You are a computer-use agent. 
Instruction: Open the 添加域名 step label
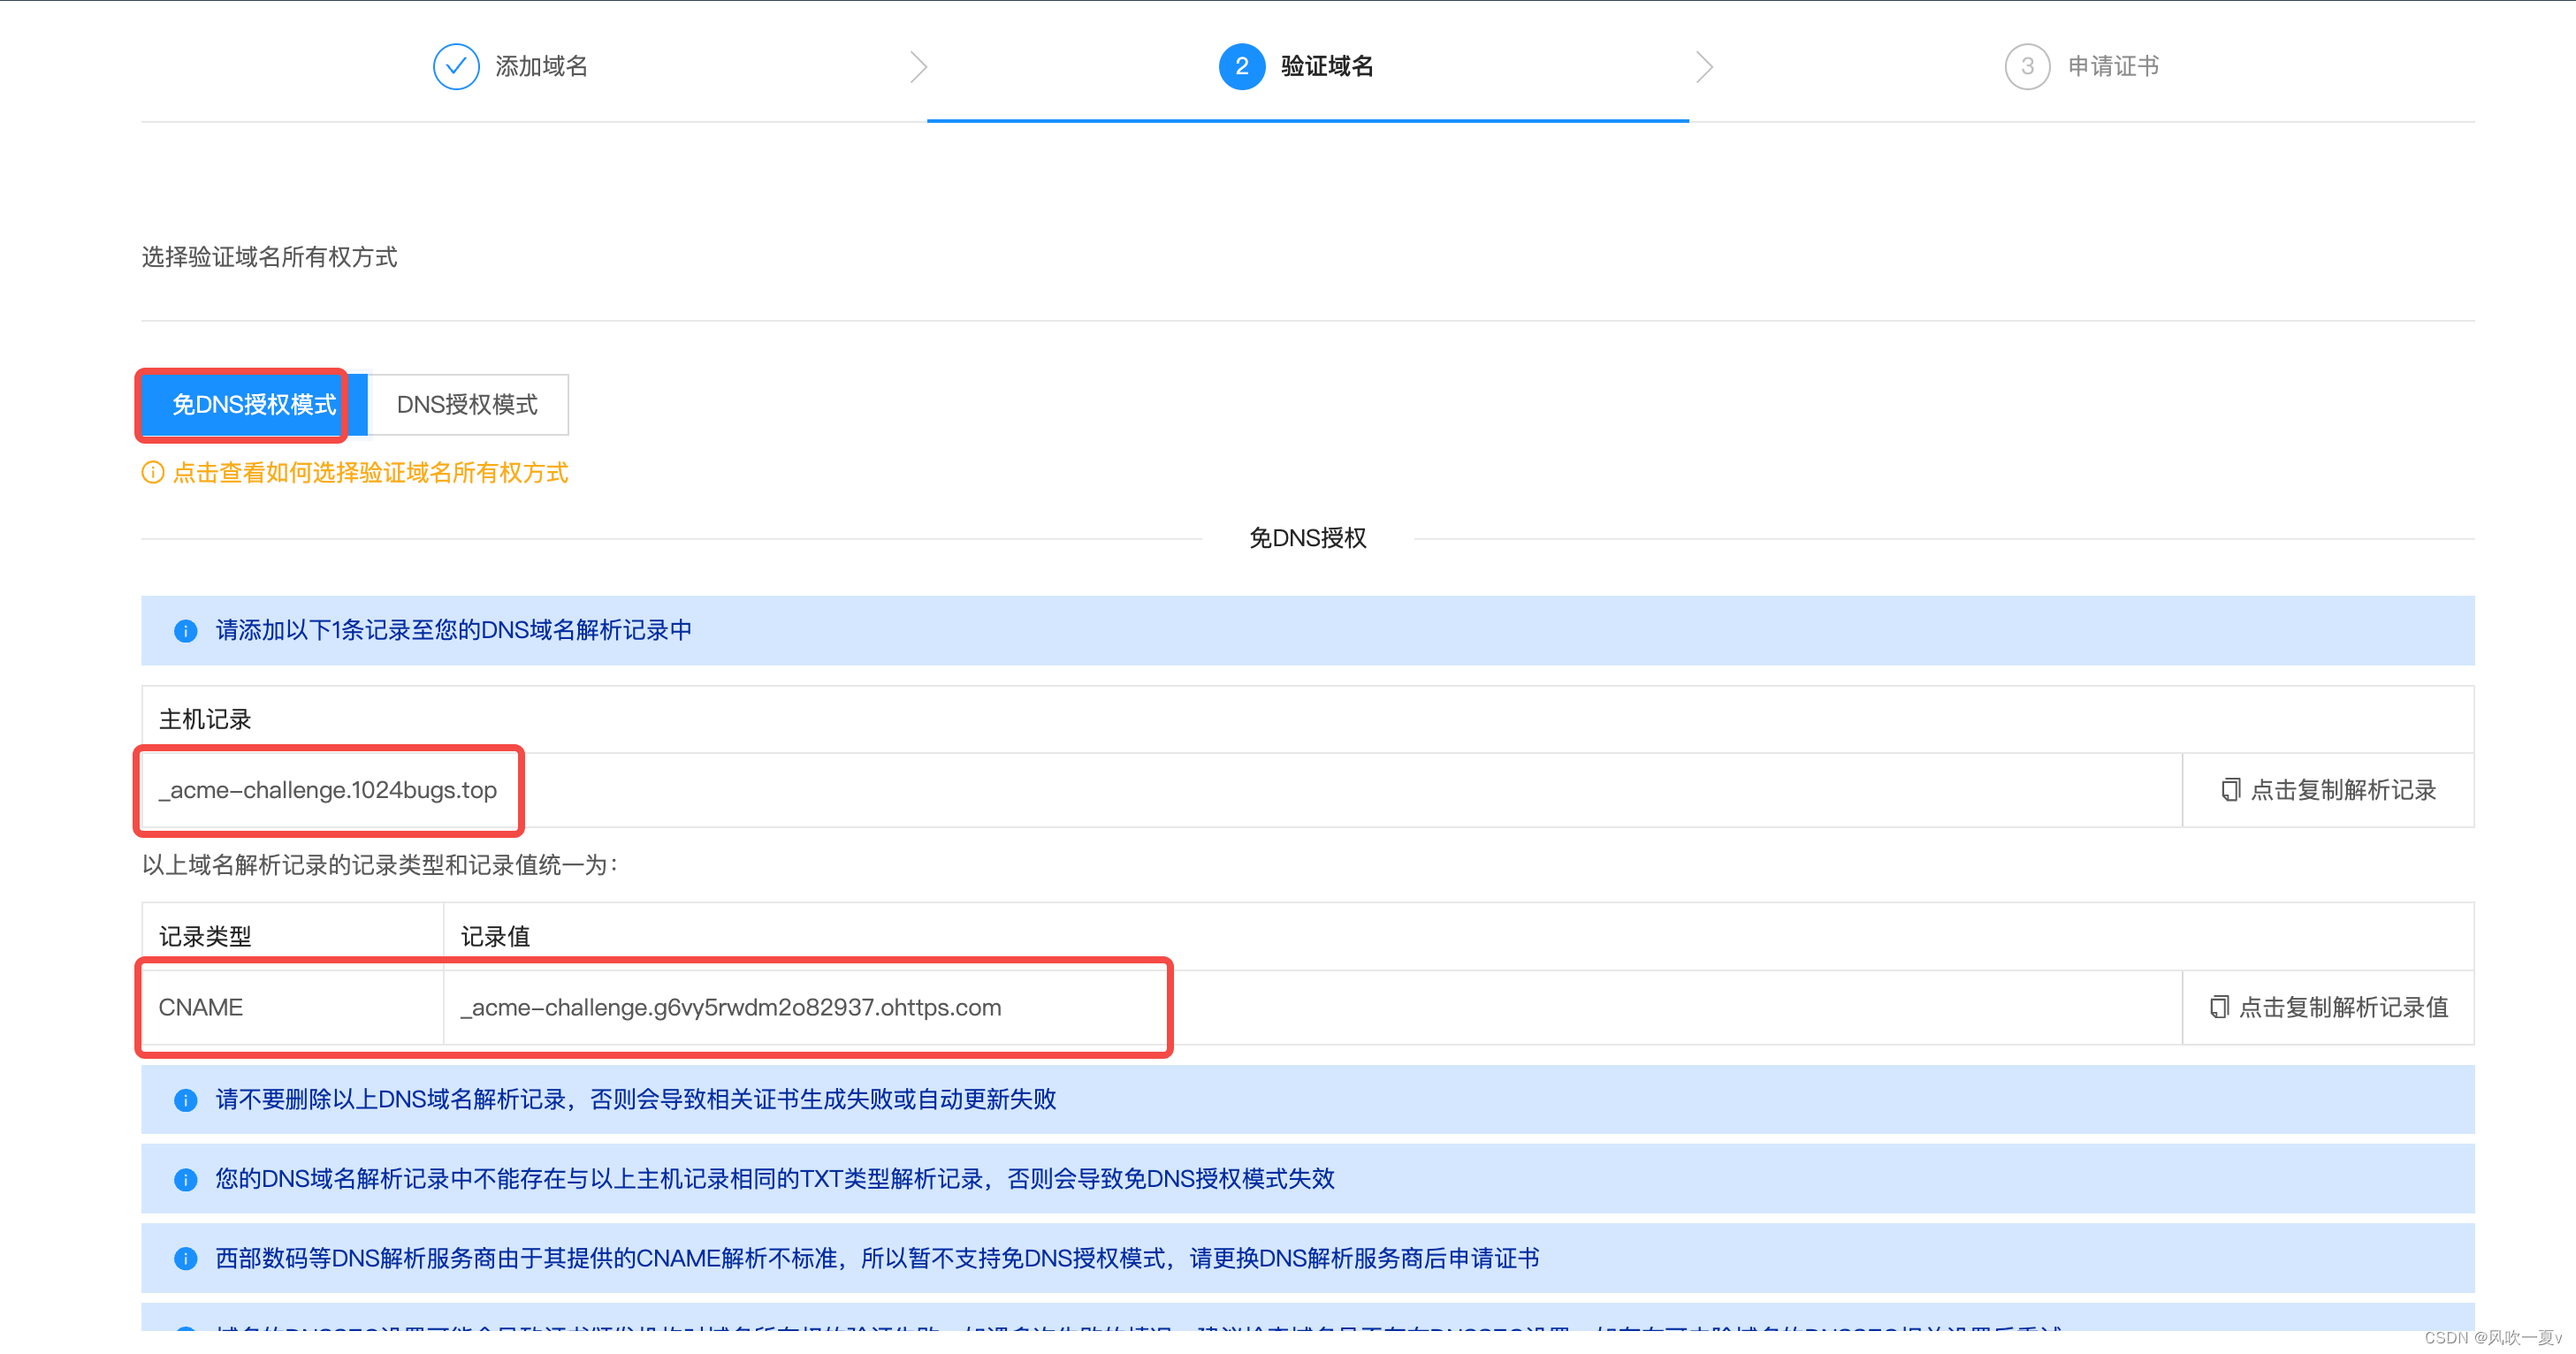click(x=541, y=66)
